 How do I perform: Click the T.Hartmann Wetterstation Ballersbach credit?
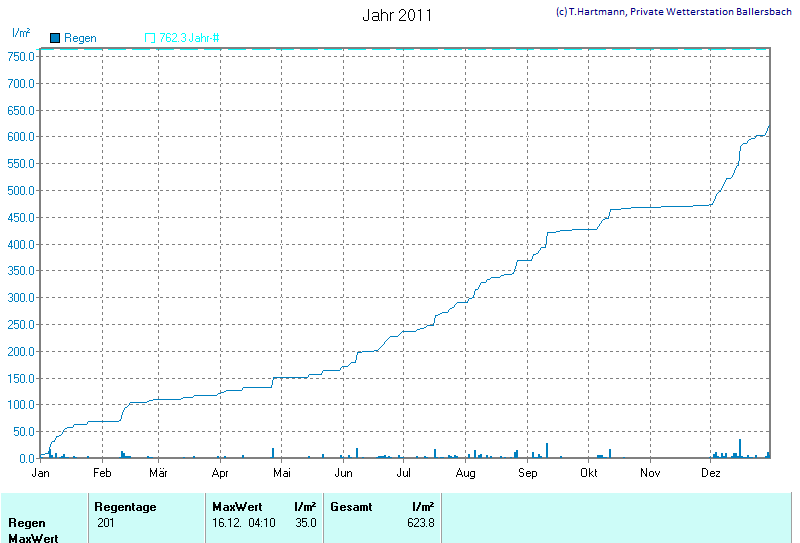pos(673,12)
